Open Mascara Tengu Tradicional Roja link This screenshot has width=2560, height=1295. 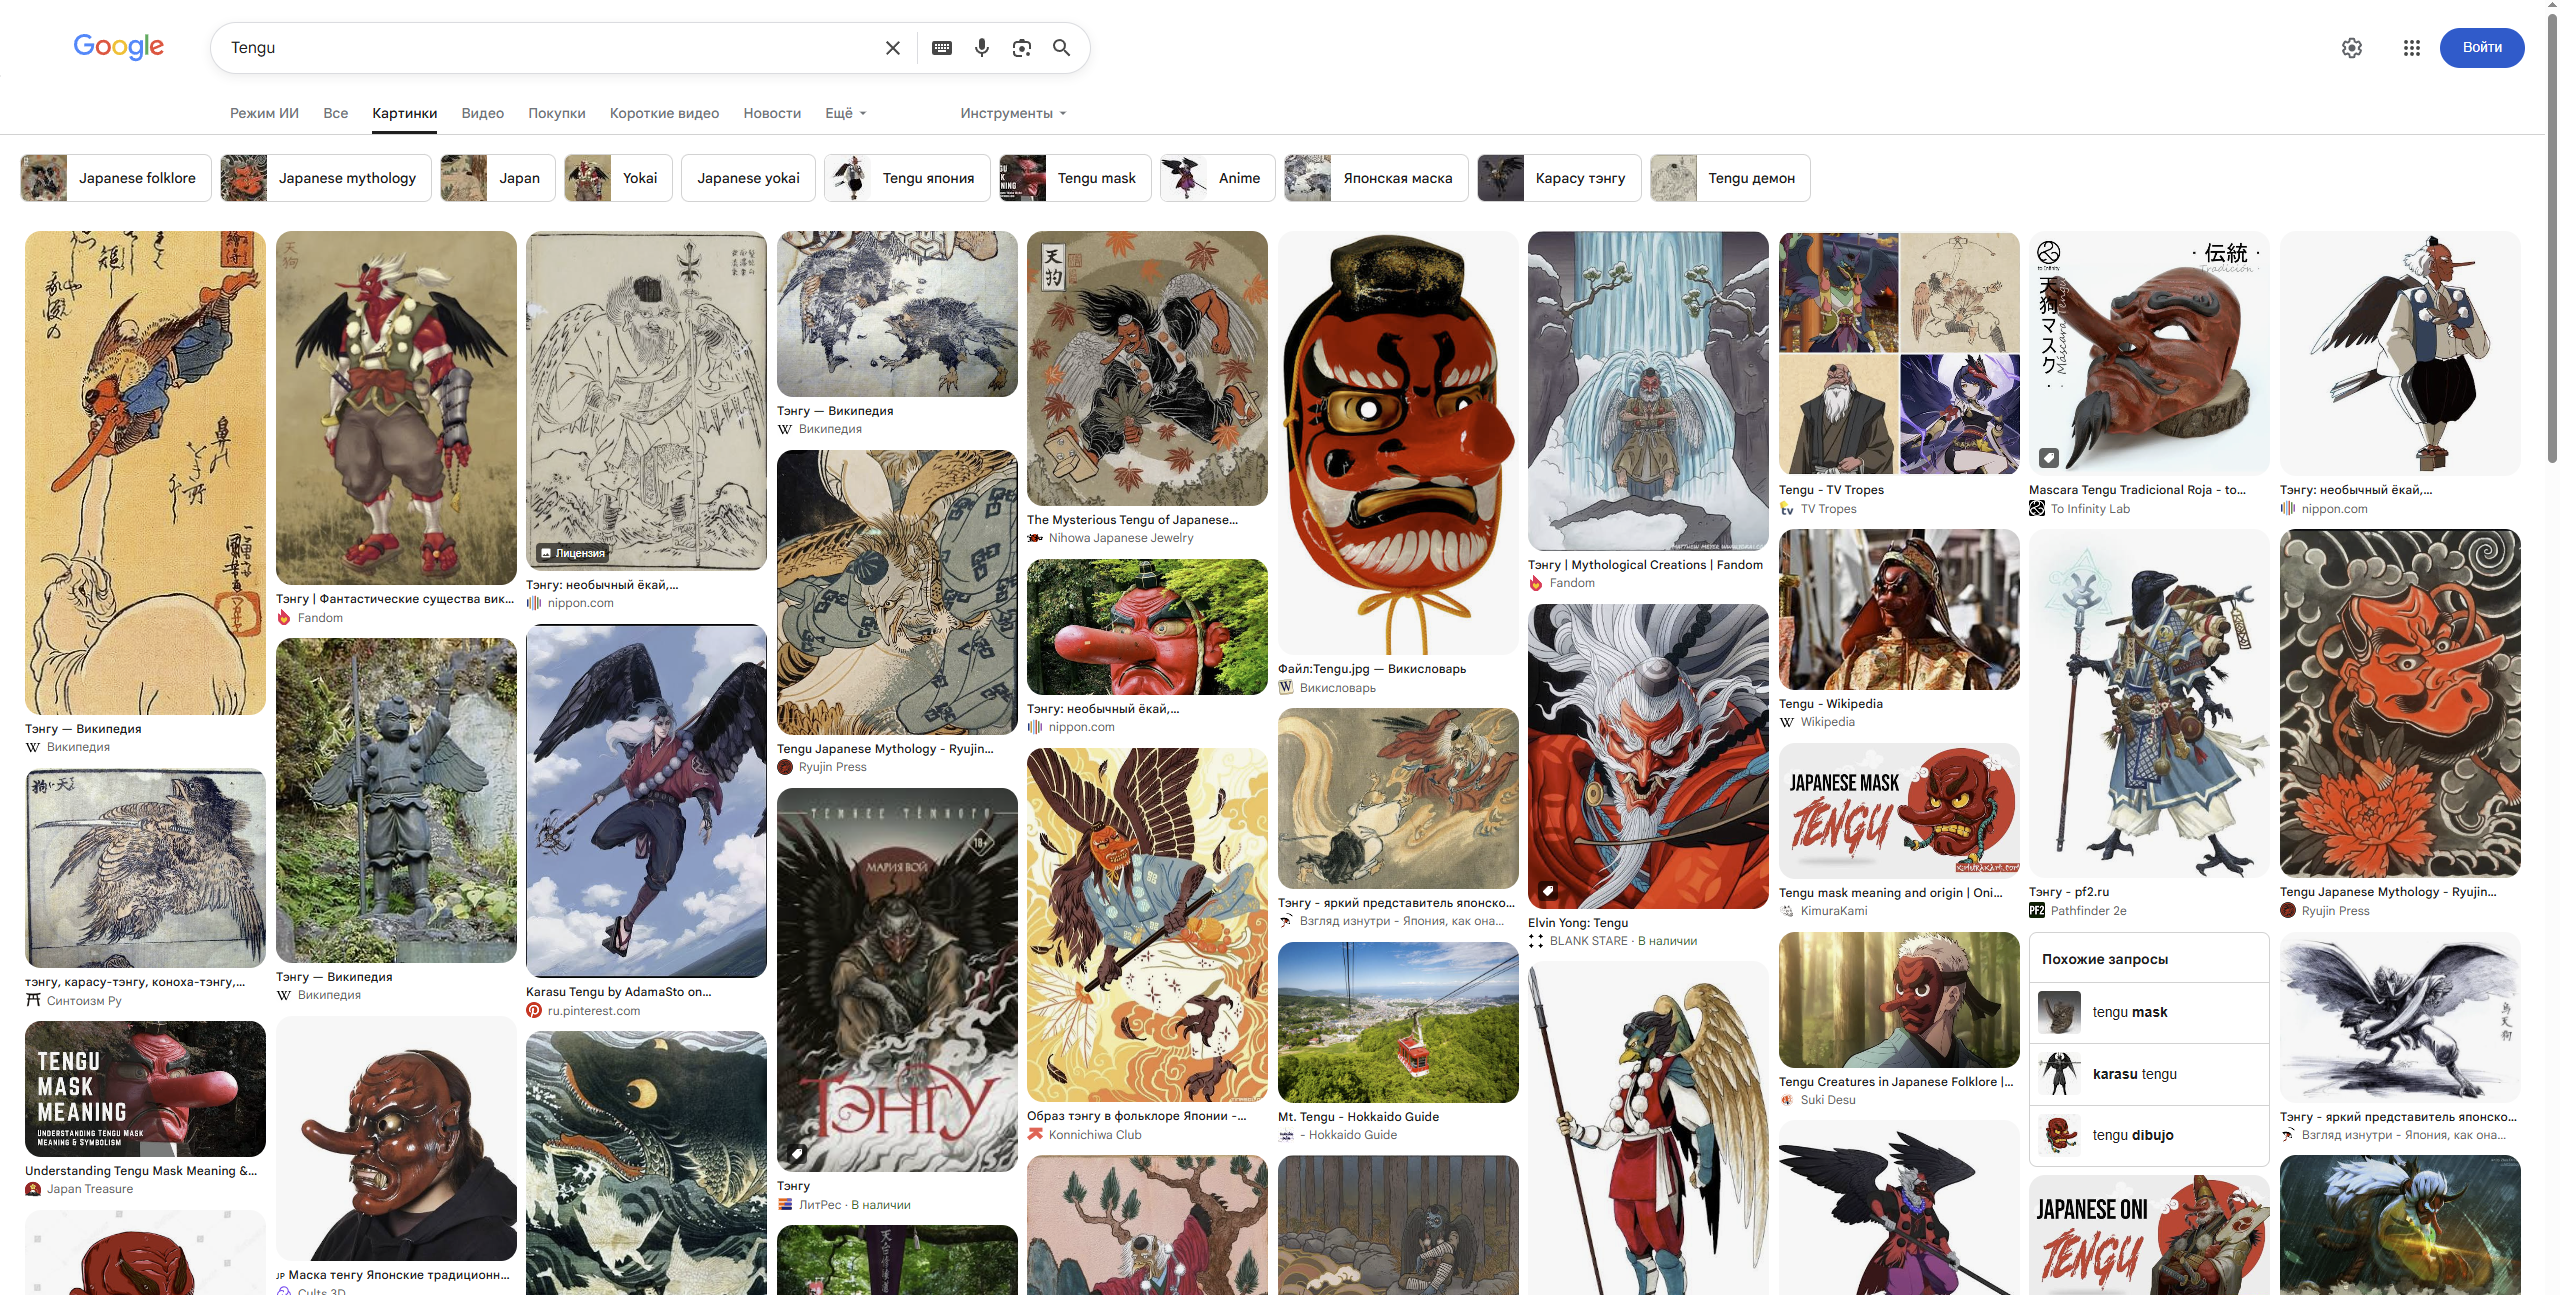tap(2137, 490)
